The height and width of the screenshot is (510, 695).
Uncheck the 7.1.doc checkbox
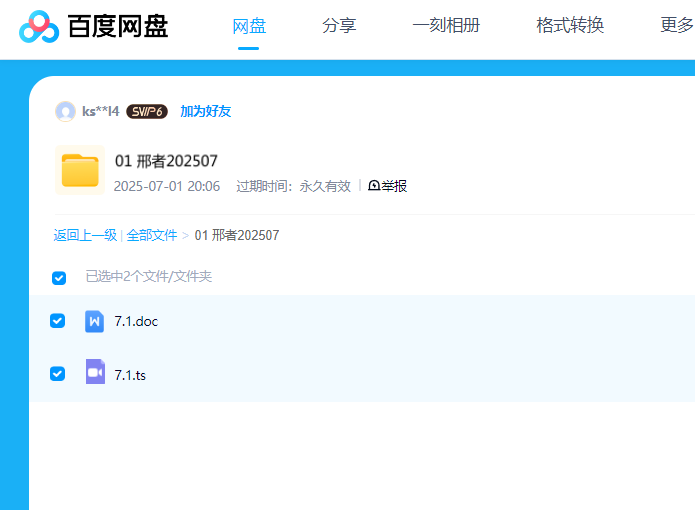pos(58,321)
